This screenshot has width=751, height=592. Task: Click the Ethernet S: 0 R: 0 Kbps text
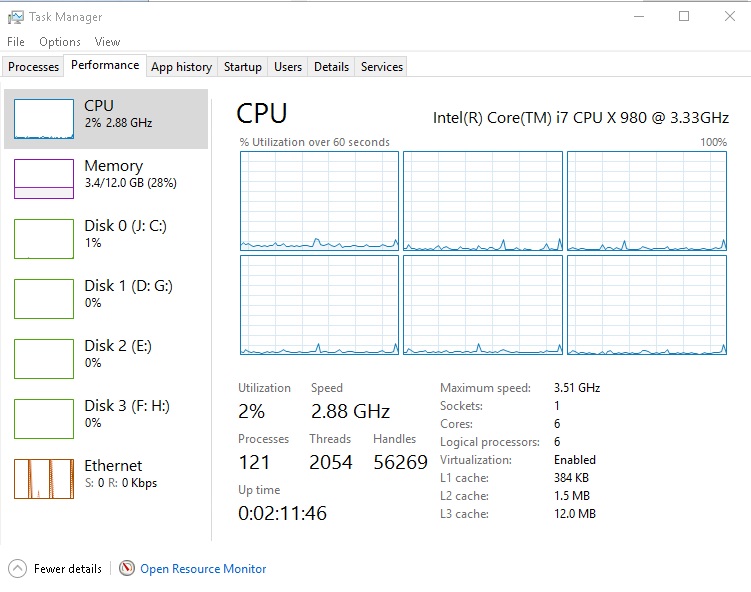click(x=121, y=483)
